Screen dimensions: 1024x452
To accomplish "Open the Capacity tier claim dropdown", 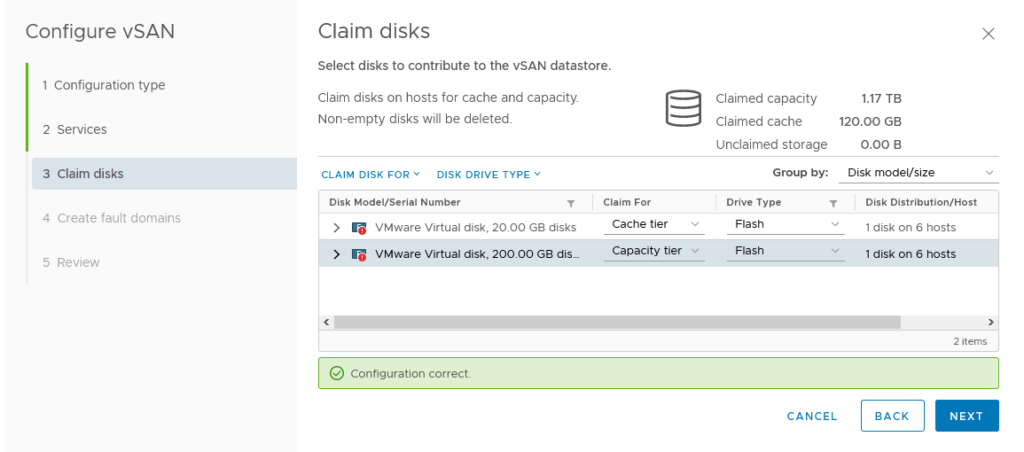I will (x=654, y=251).
